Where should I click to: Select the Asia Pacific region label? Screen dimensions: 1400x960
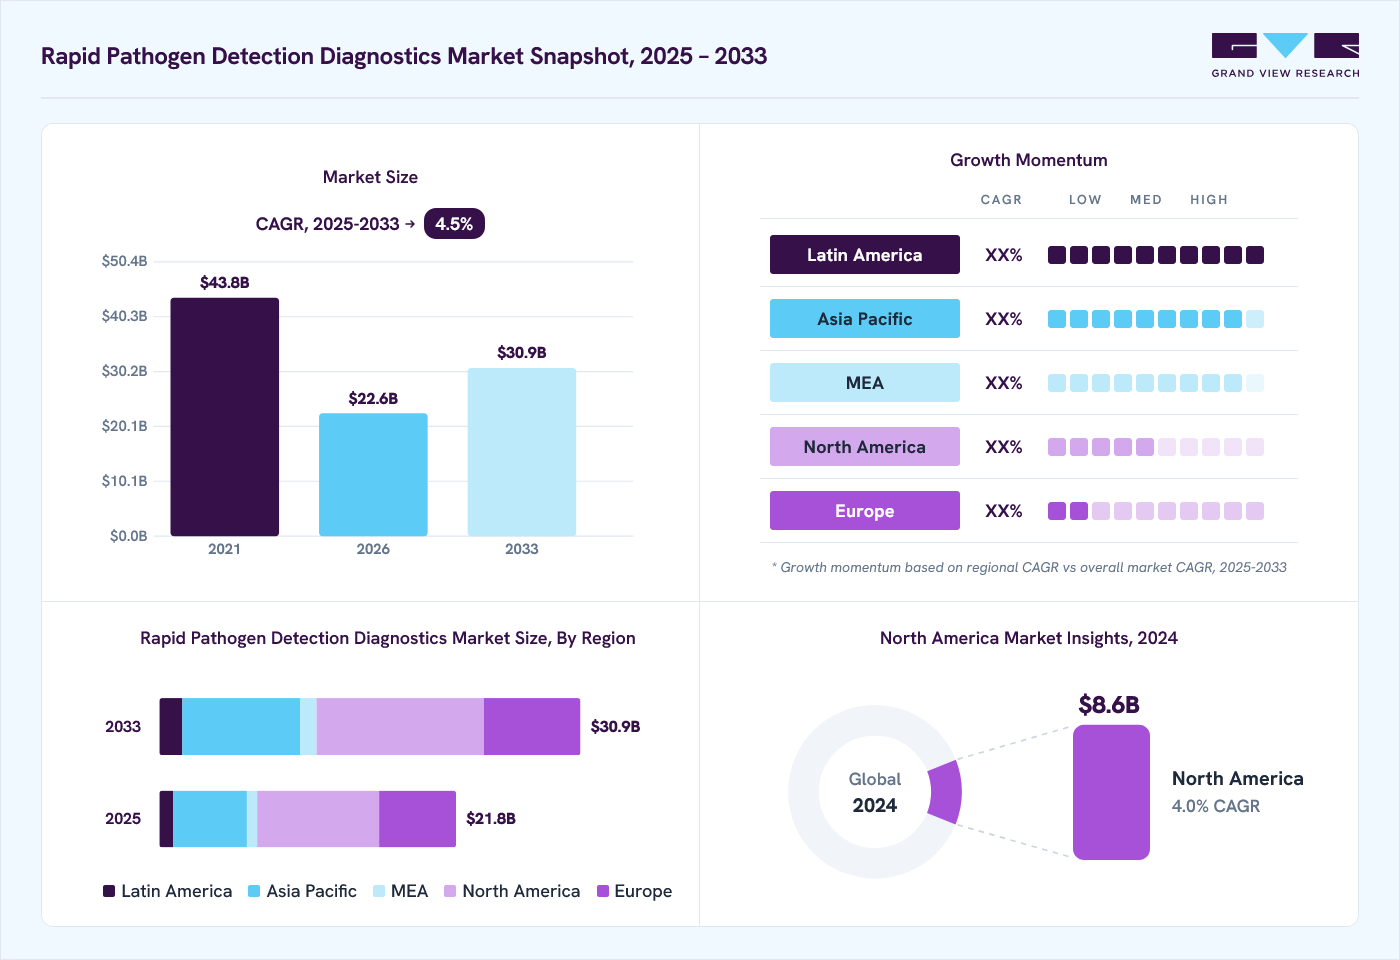coord(865,319)
